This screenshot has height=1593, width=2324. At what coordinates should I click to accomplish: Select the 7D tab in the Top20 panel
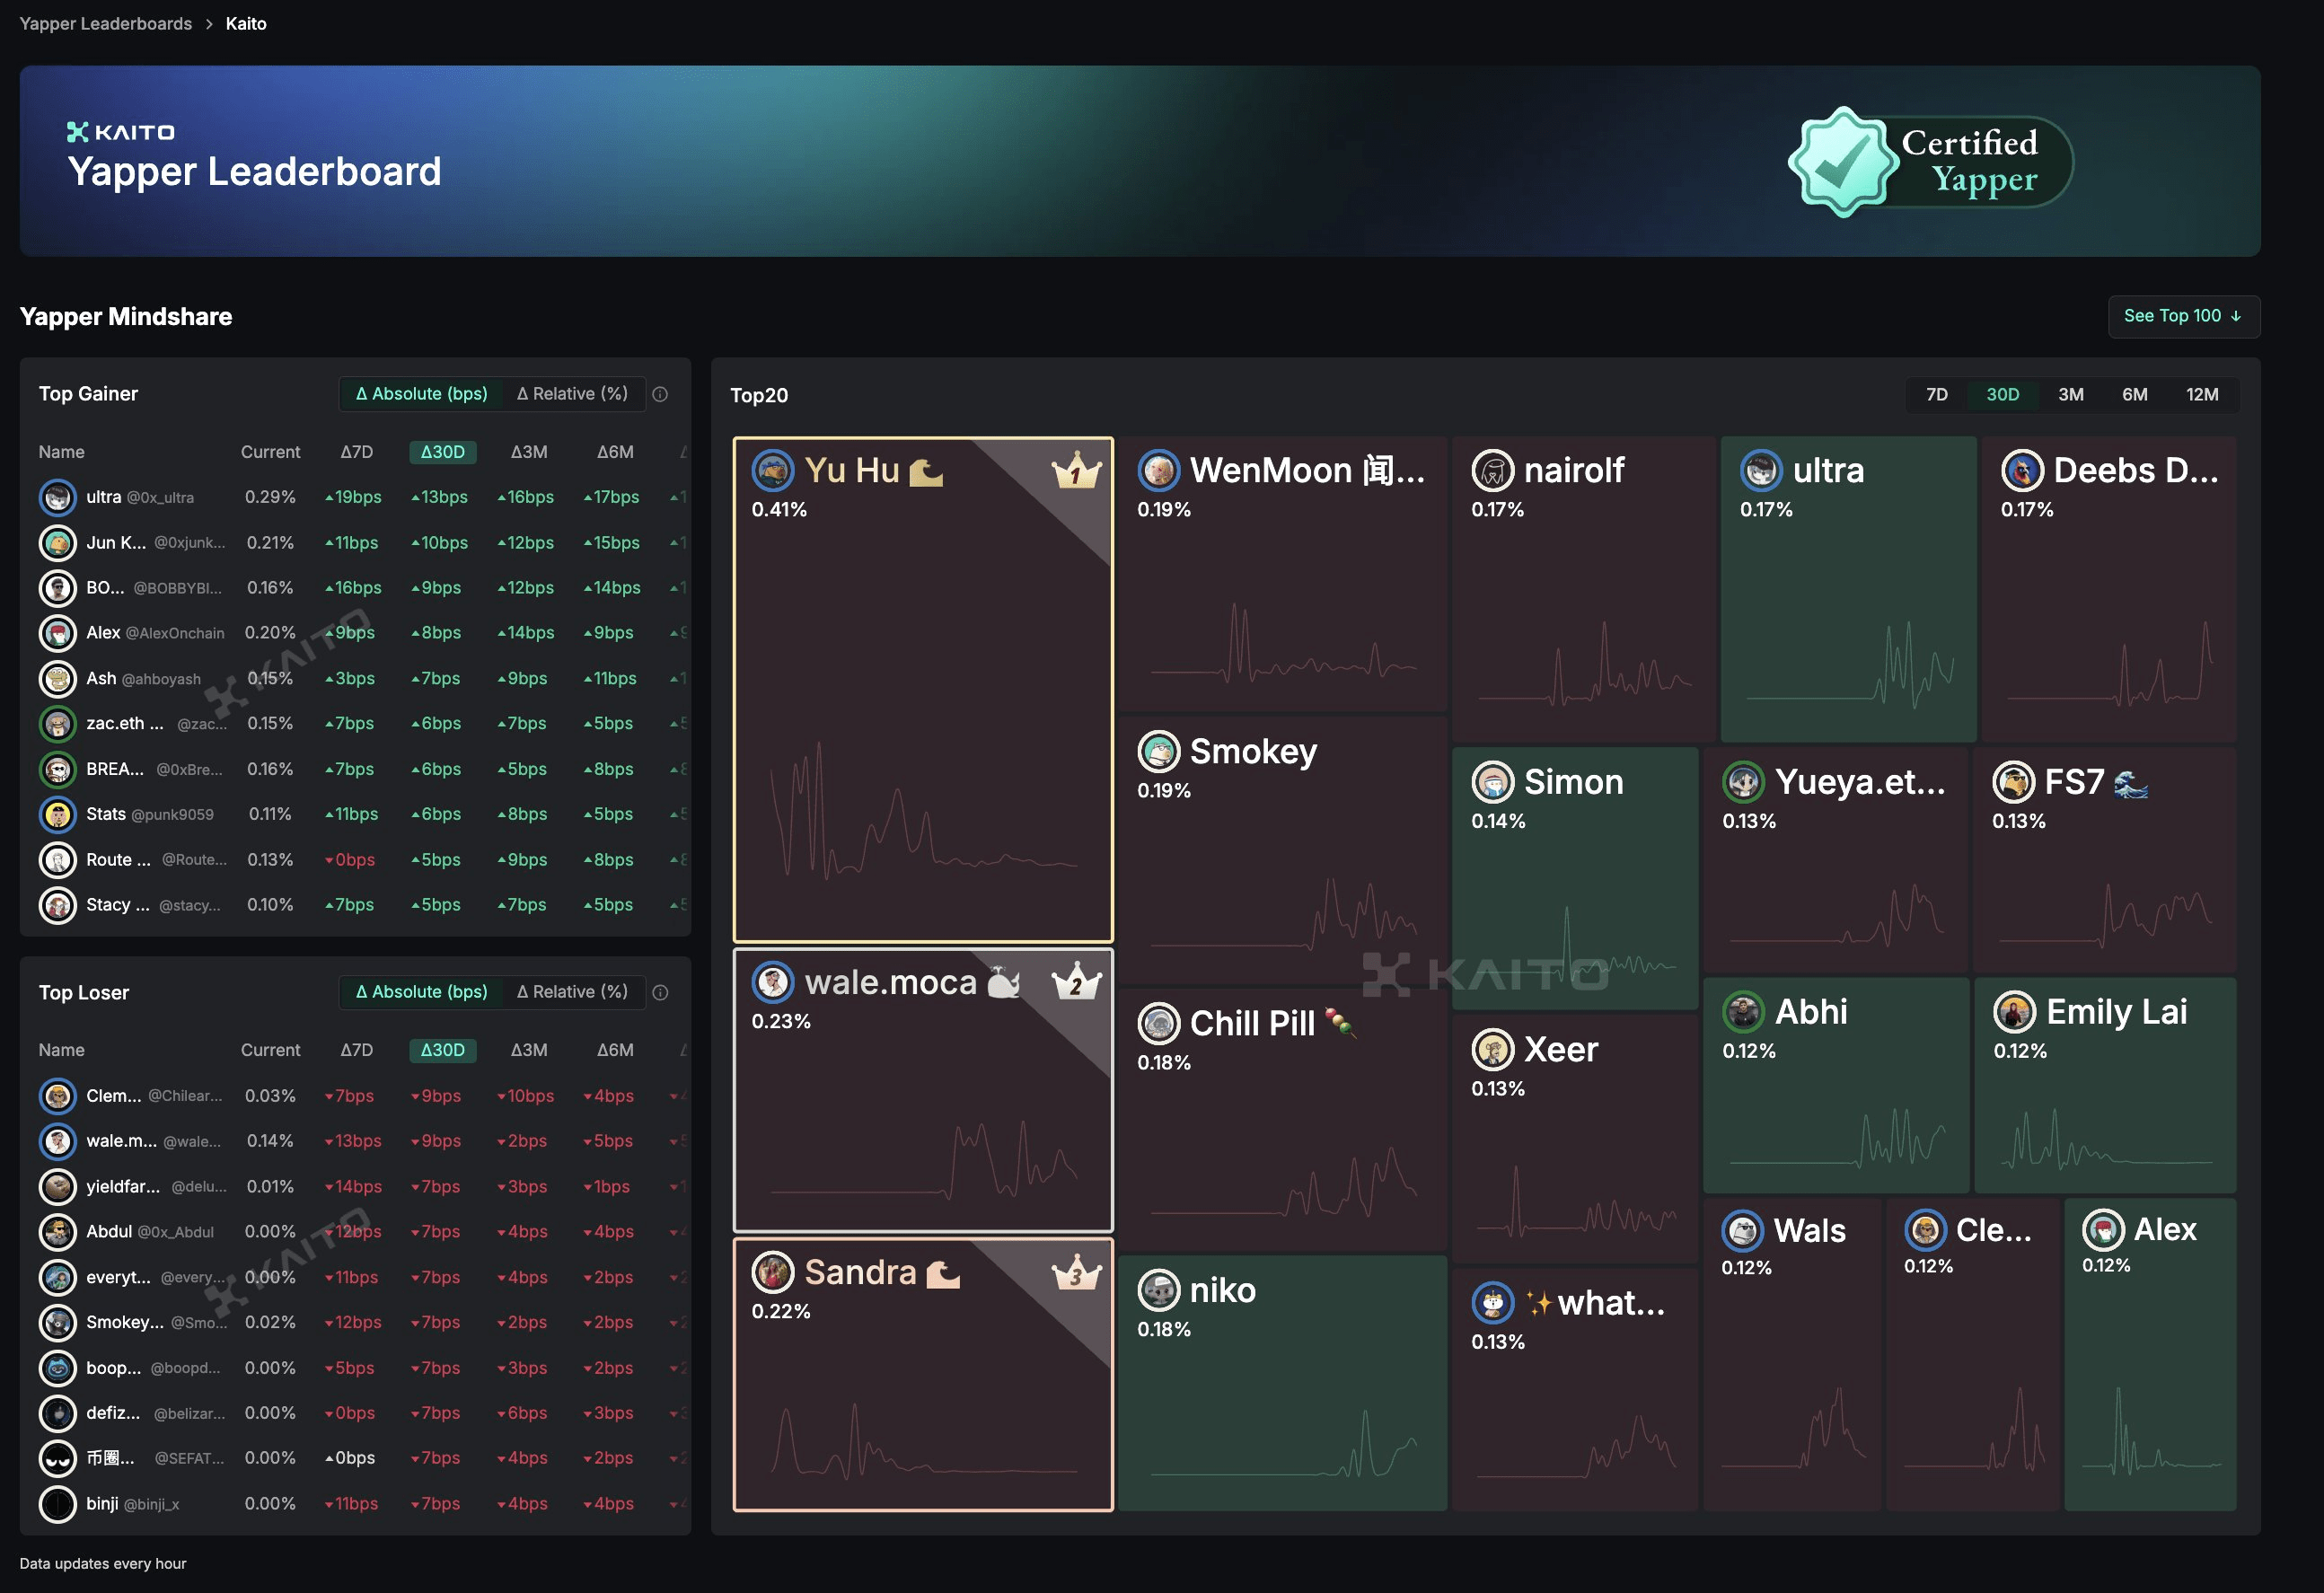(x=1936, y=395)
